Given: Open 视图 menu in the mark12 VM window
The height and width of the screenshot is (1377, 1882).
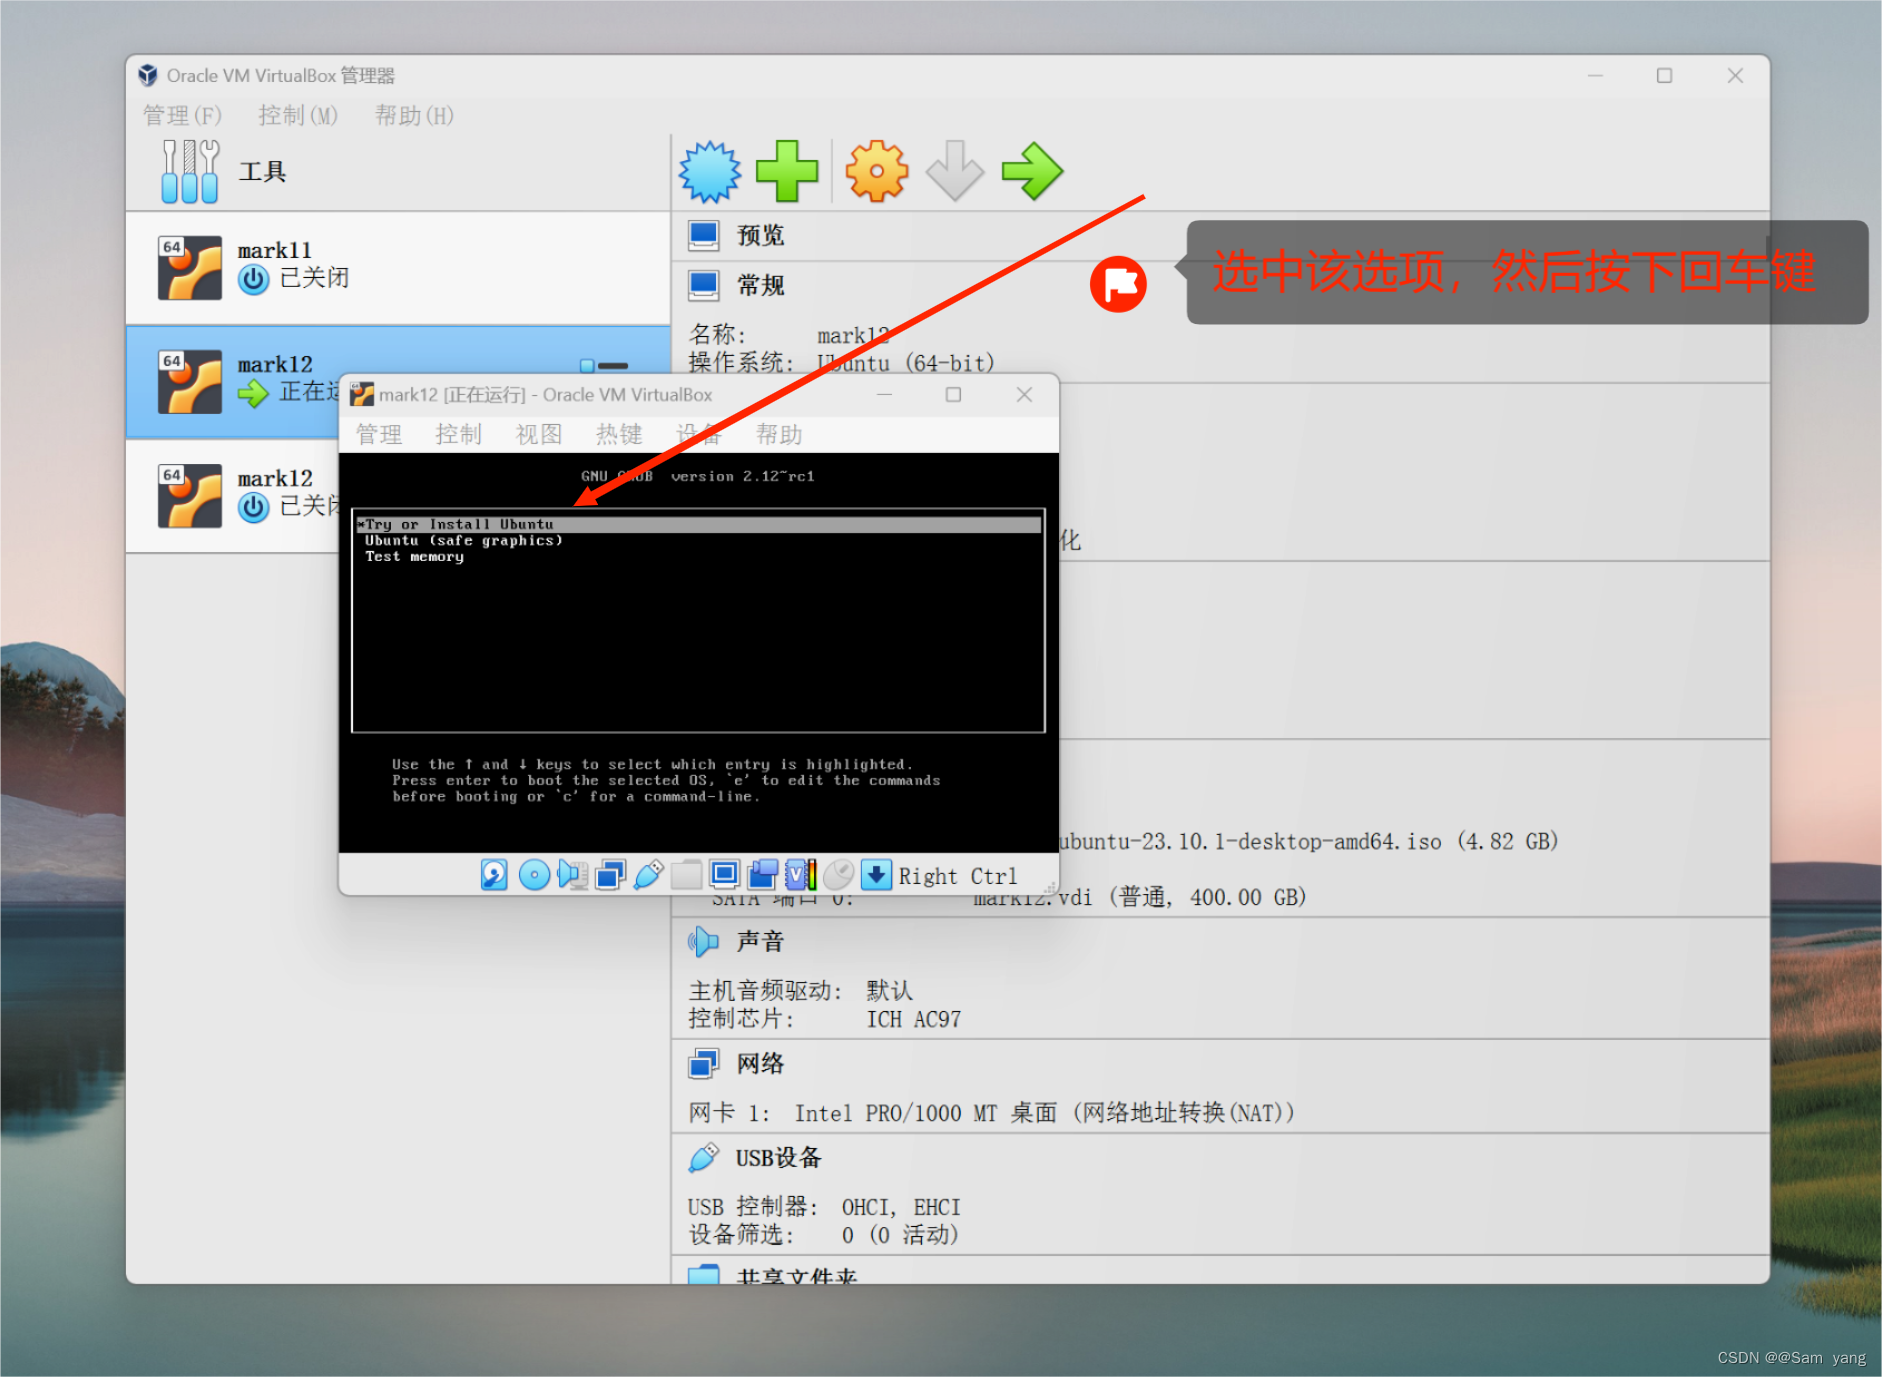Looking at the screenshot, I should [539, 434].
